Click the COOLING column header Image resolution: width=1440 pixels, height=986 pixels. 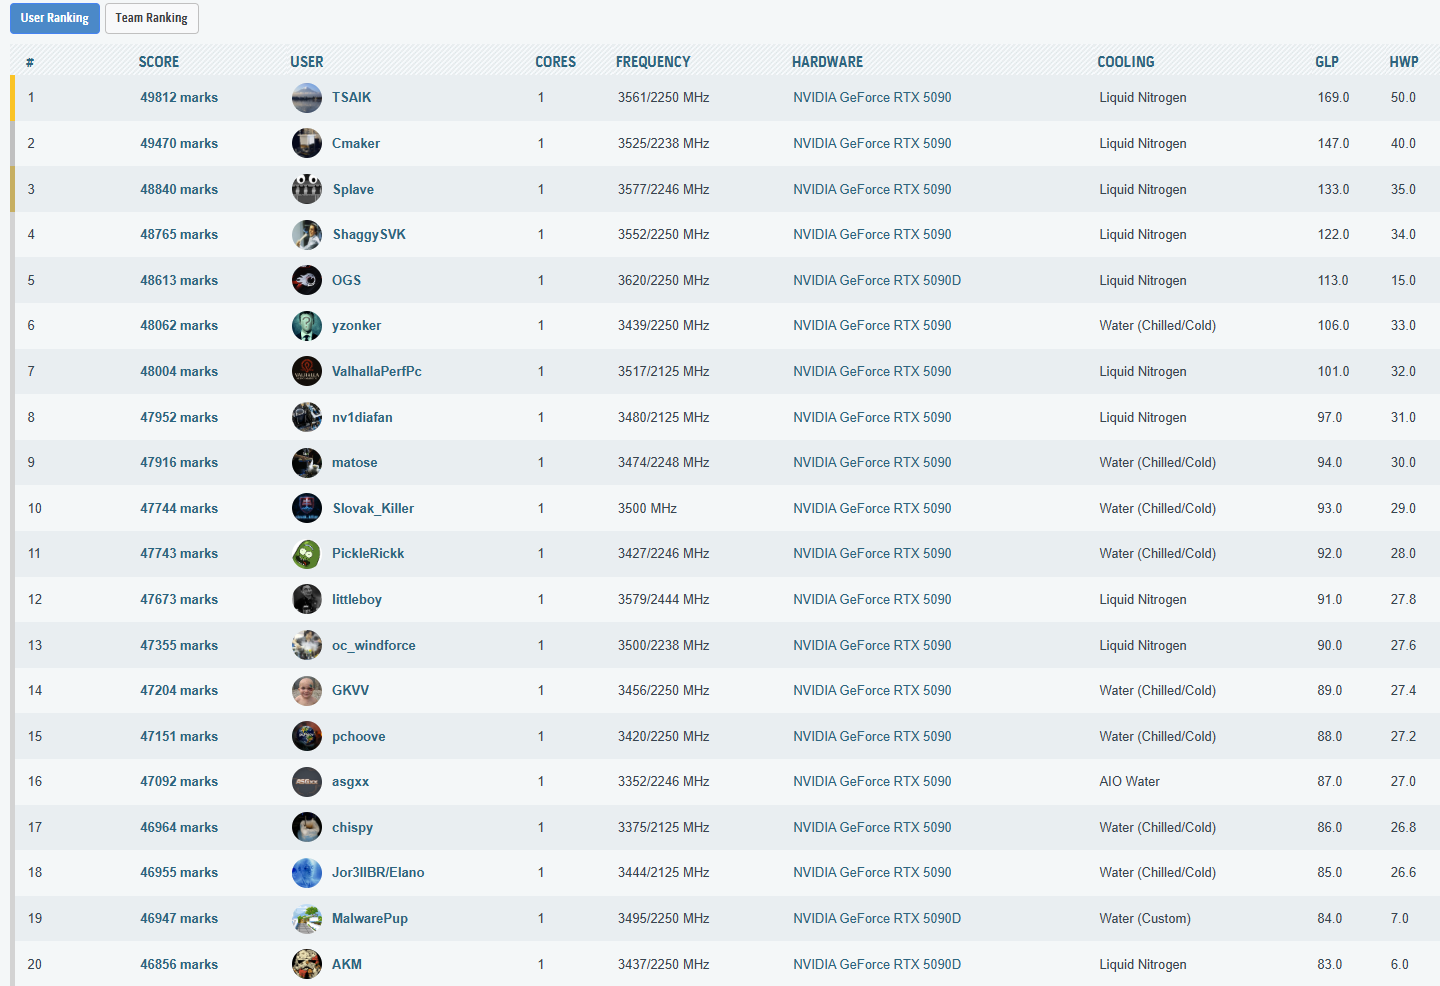[1125, 62]
